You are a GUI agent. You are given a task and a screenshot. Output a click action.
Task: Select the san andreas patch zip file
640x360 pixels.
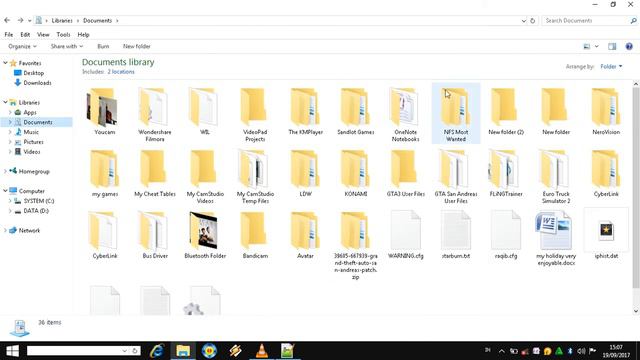click(356, 245)
